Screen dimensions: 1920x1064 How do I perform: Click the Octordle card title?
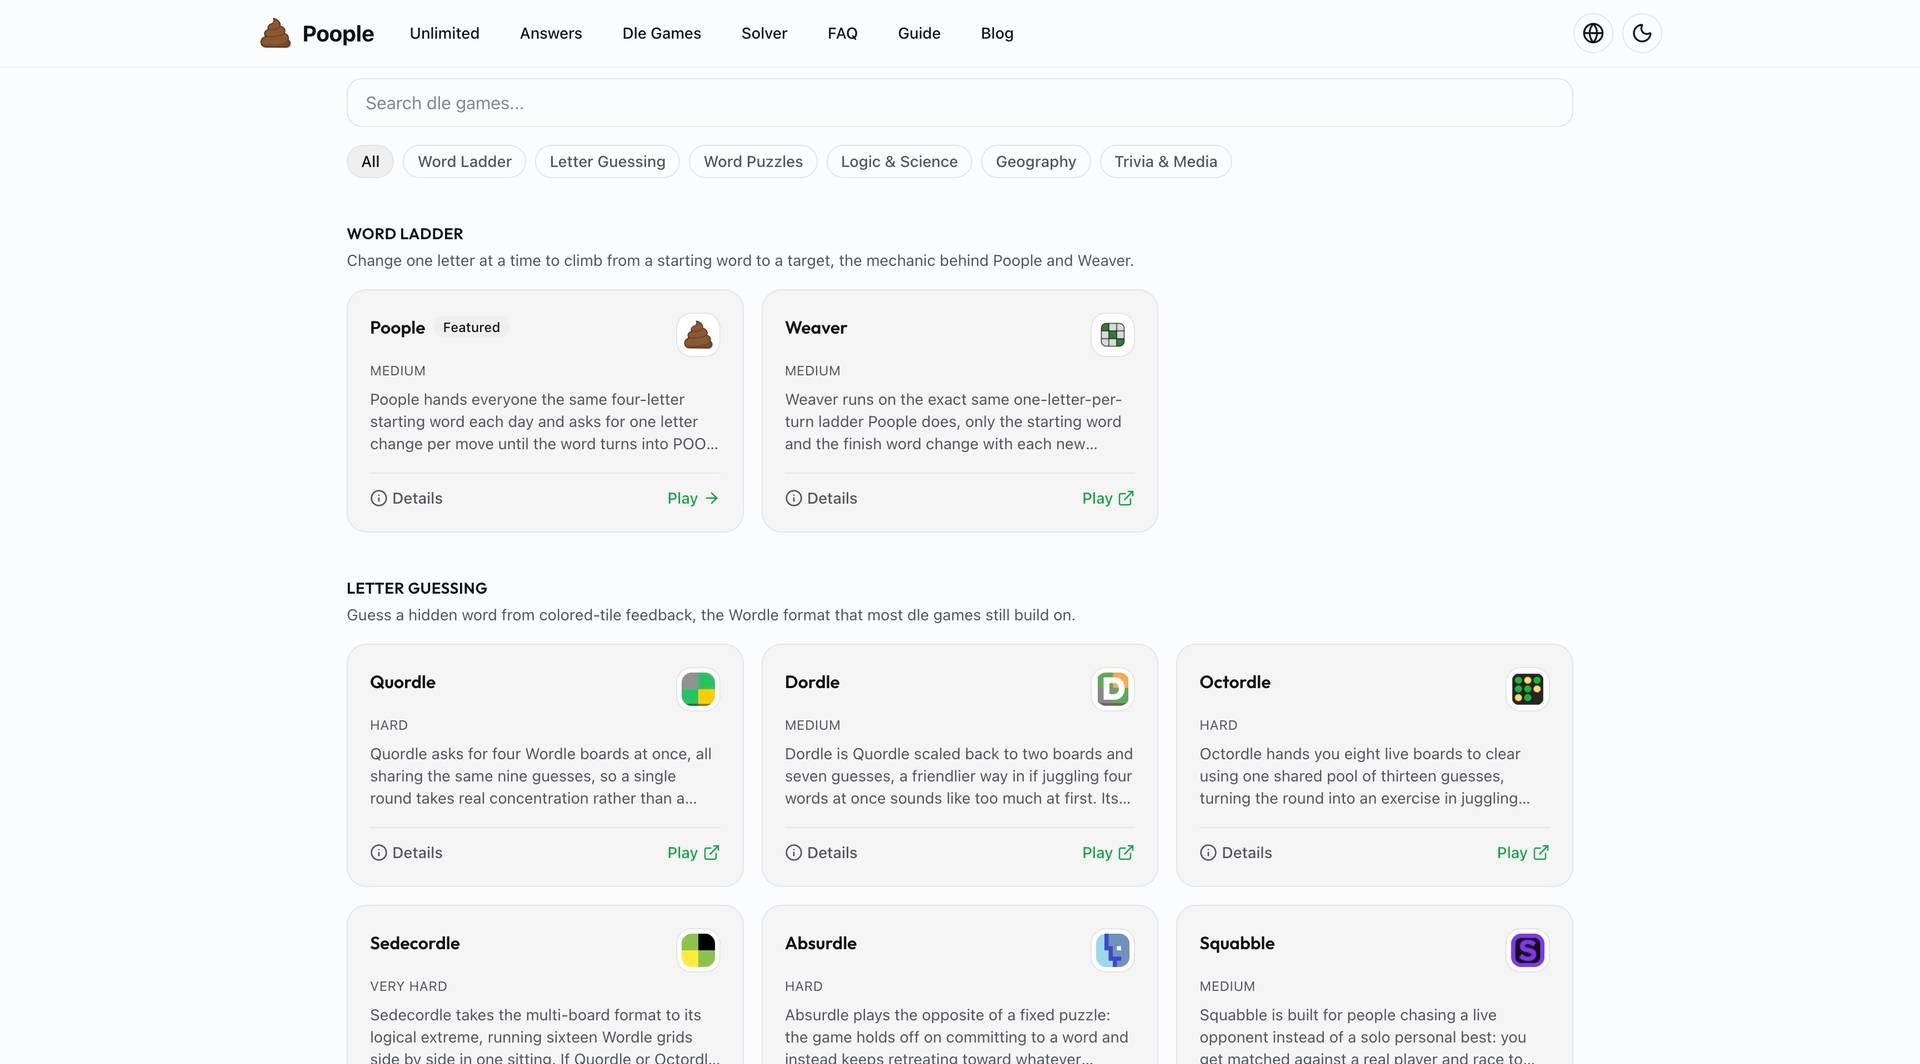[x=1235, y=682]
